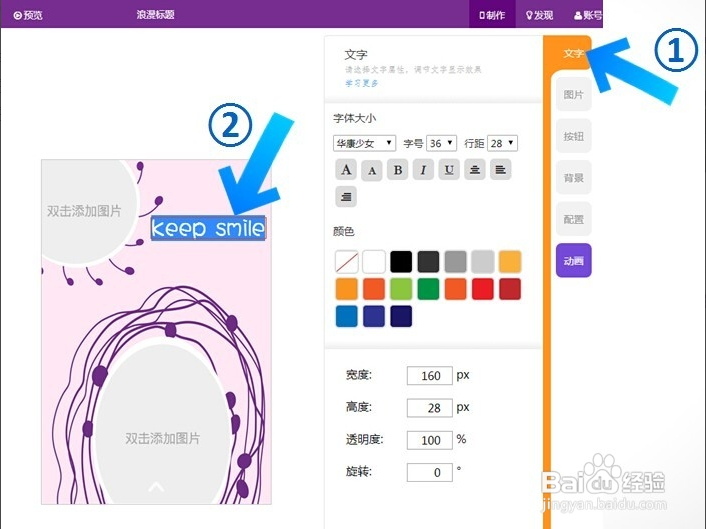Screen dimensions: 706x529
Task: Switch to the 图片 side tab
Action: [x=573, y=95]
